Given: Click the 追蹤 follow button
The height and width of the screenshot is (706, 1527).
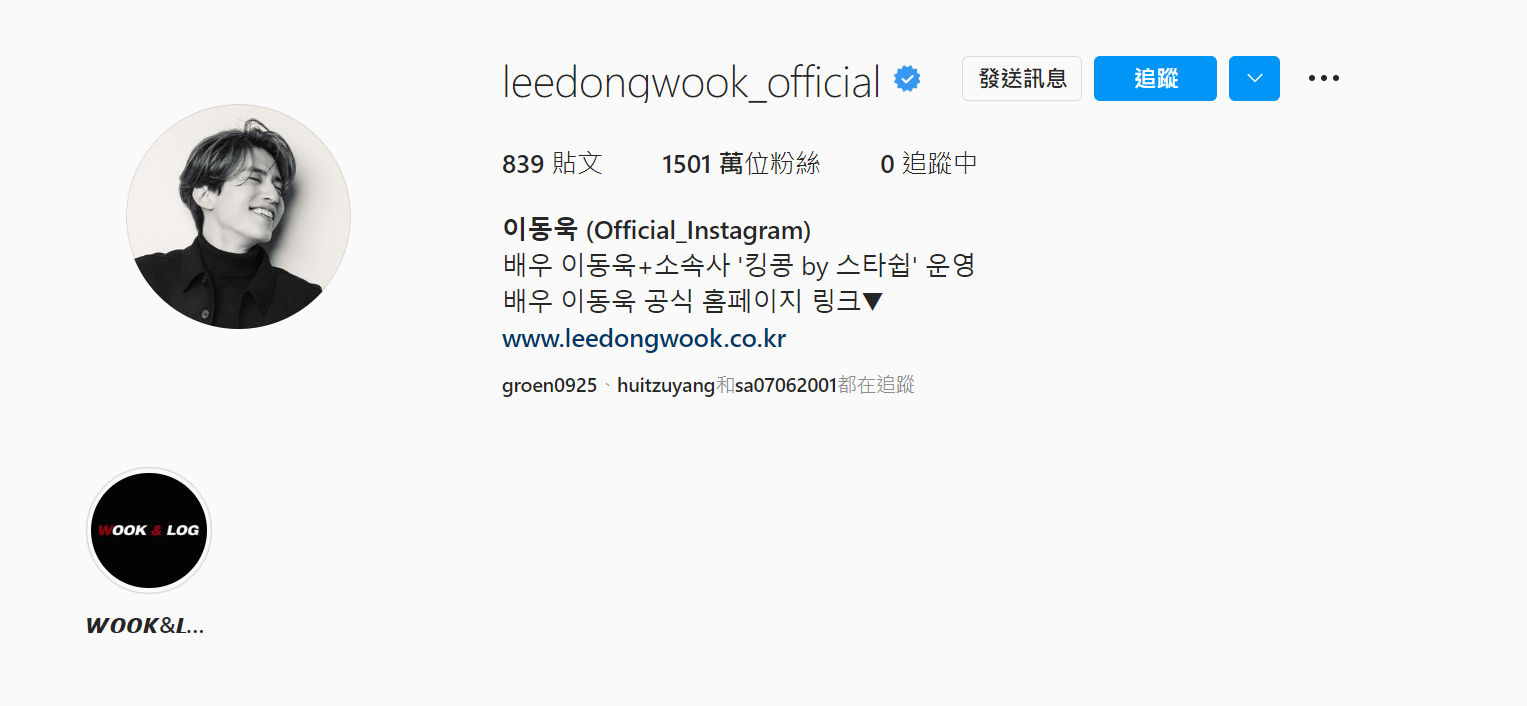Looking at the screenshot, I should (x=1155, y=79).
